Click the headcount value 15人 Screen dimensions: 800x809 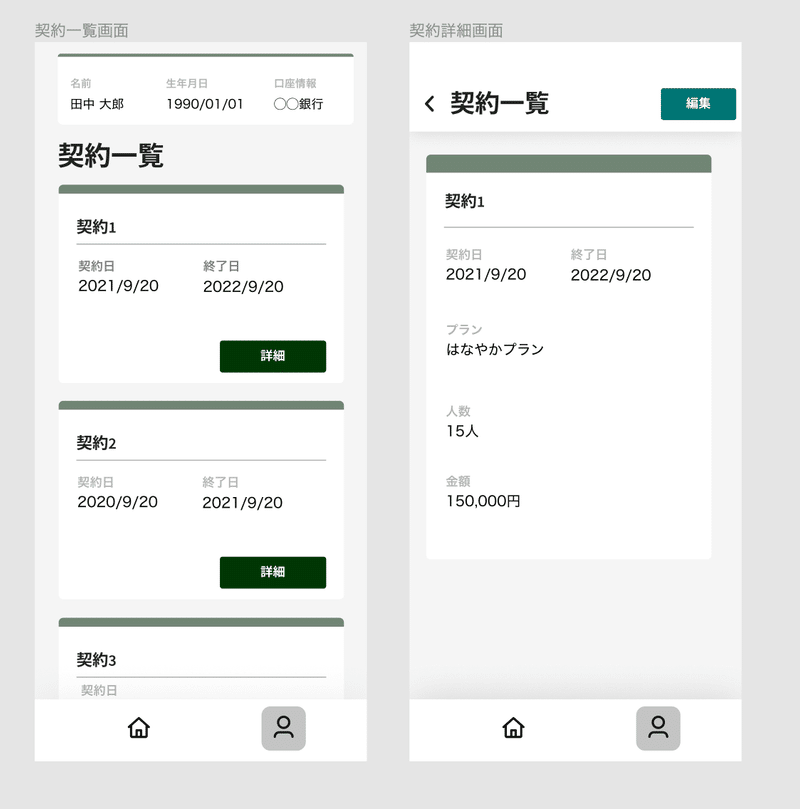point(462,431)
